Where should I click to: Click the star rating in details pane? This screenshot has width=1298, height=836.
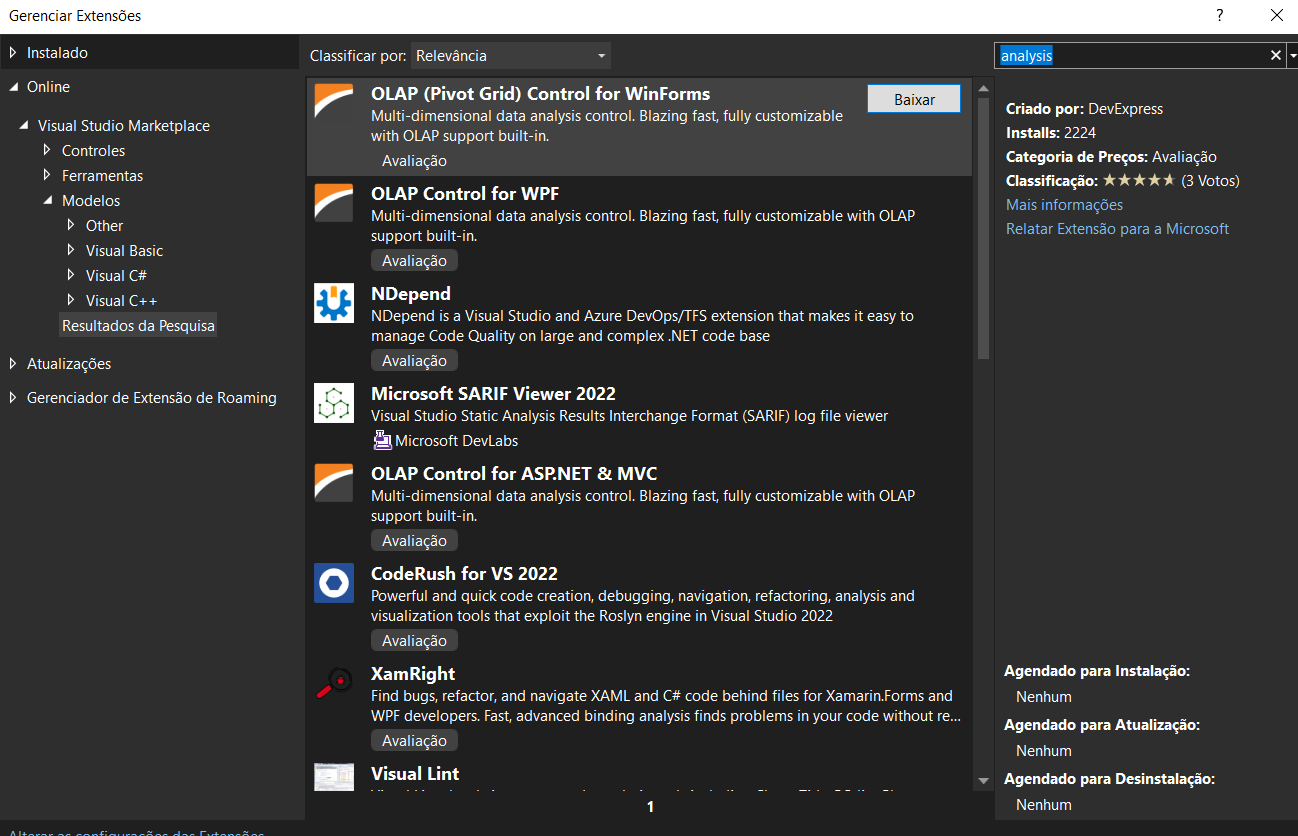click(1138, 181)
